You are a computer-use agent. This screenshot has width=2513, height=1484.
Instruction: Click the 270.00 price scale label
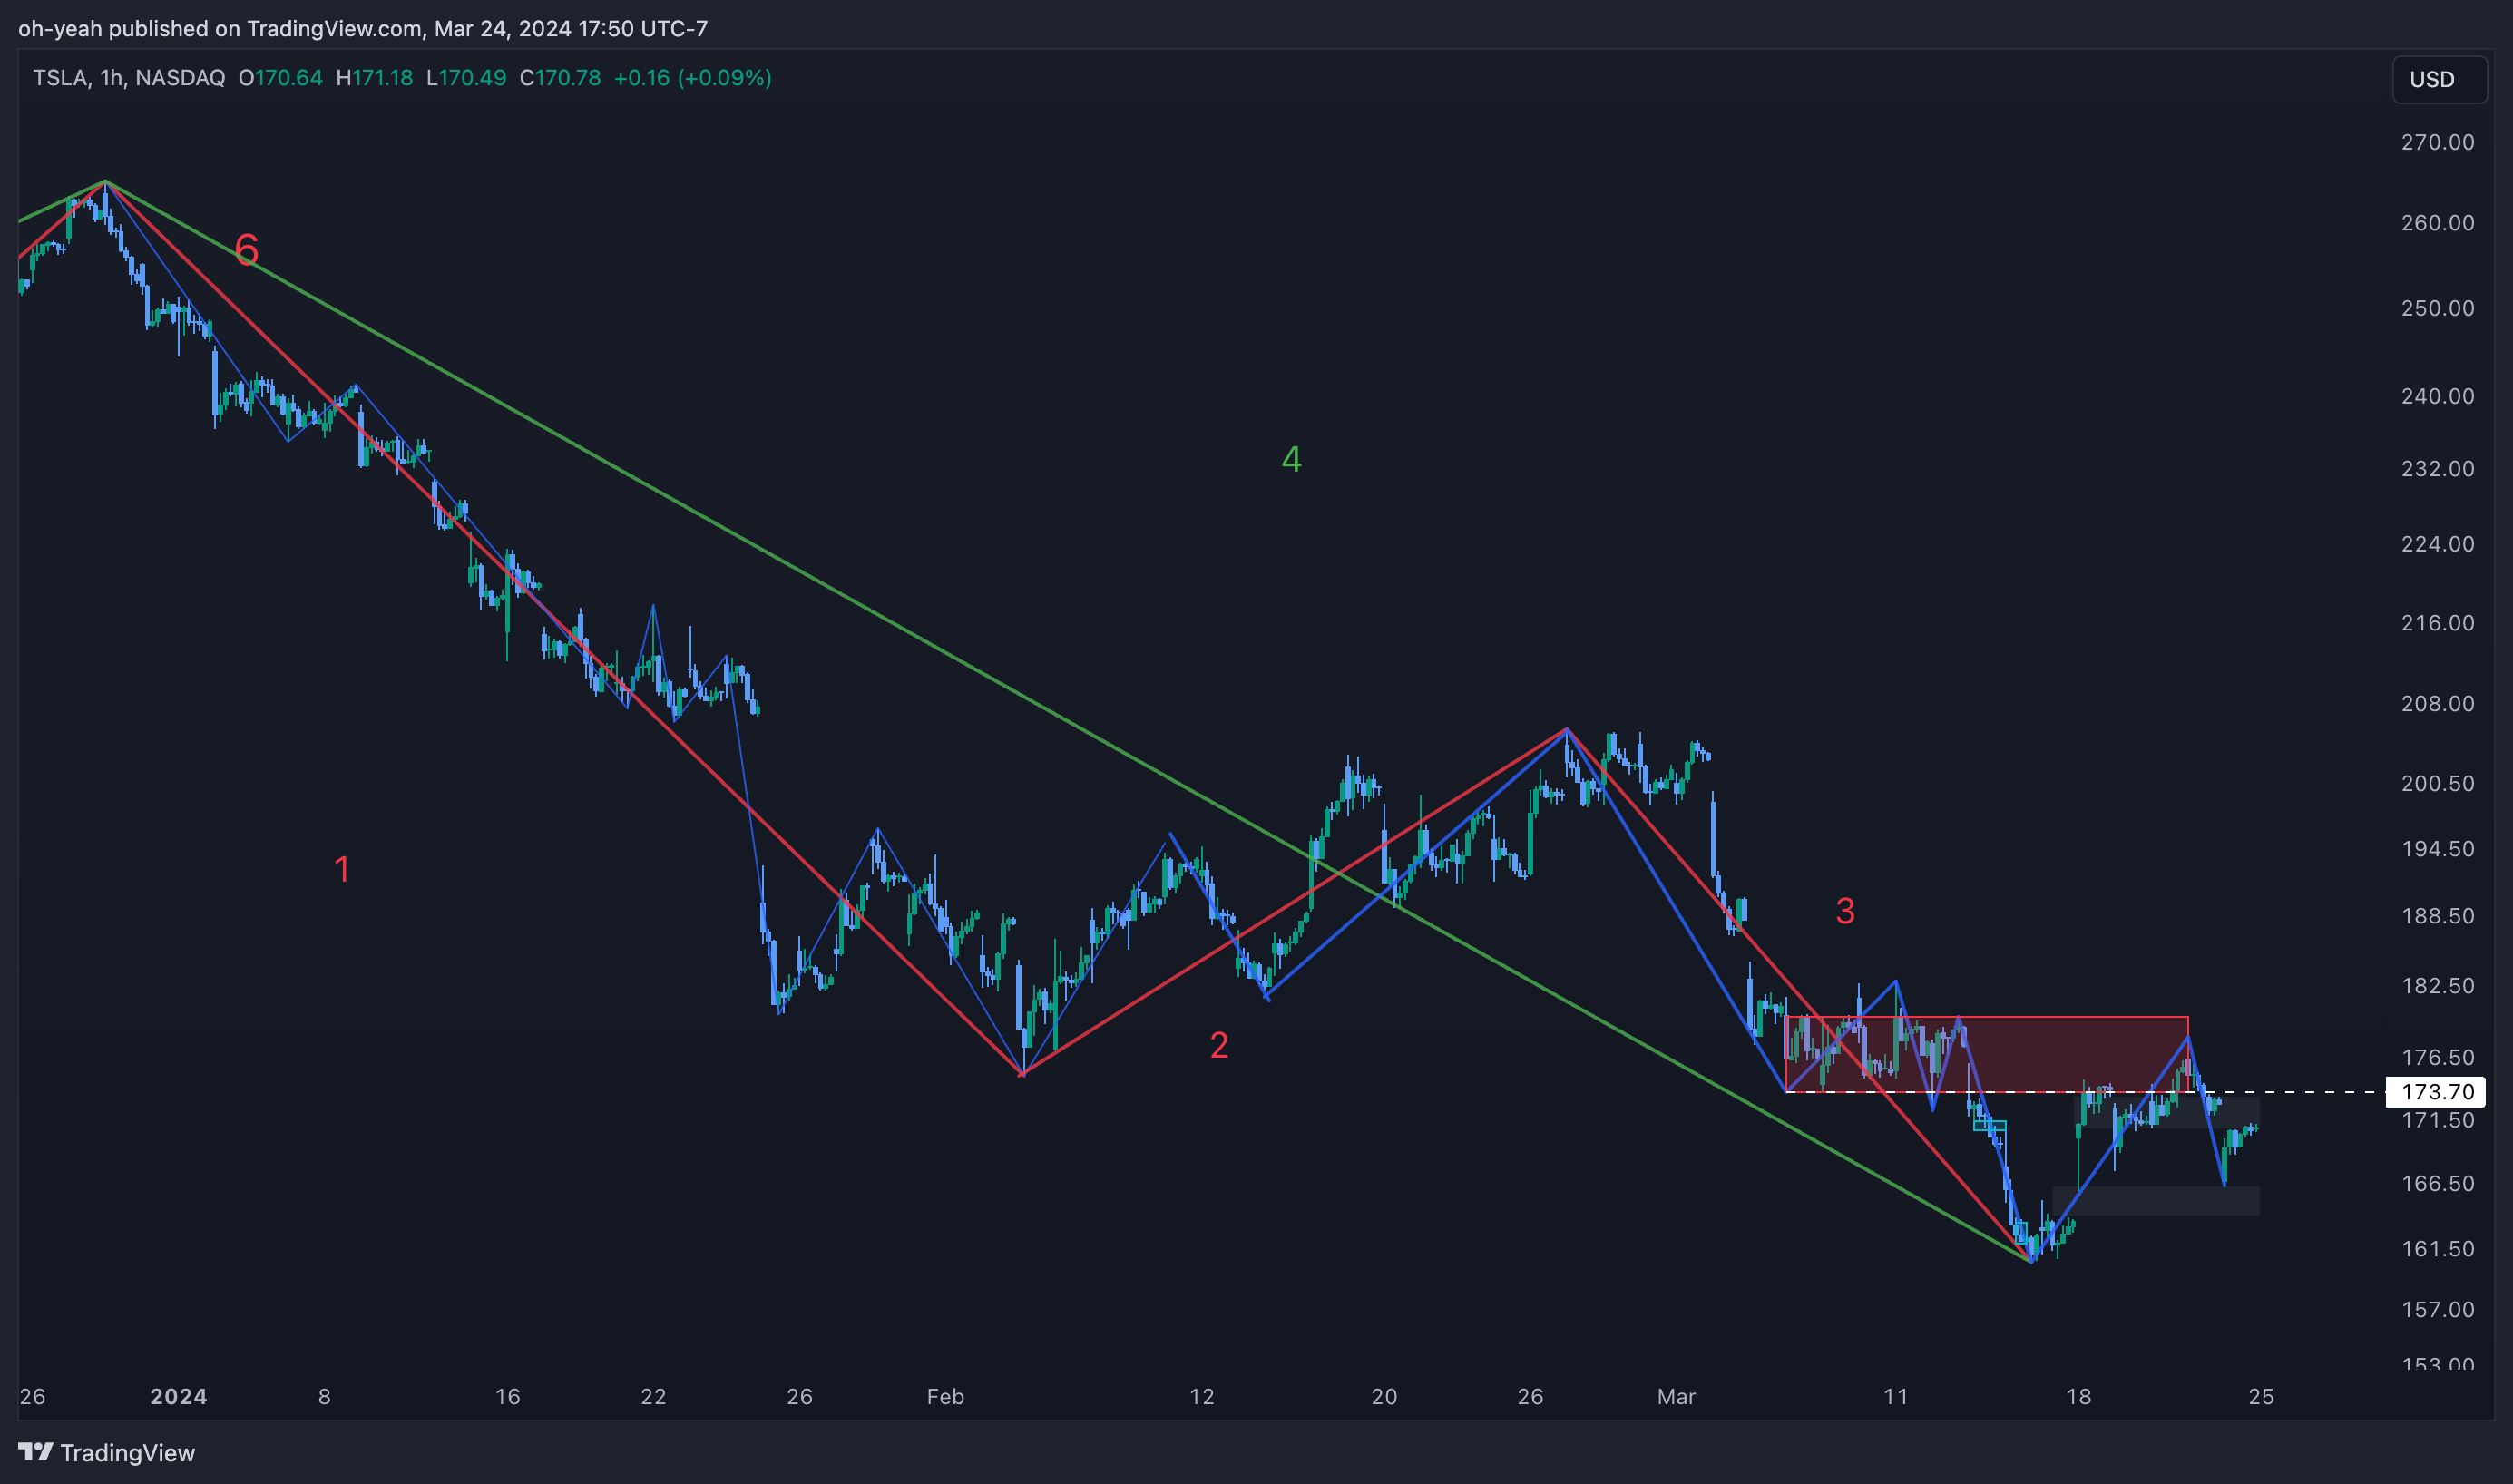click(2437, 142)
